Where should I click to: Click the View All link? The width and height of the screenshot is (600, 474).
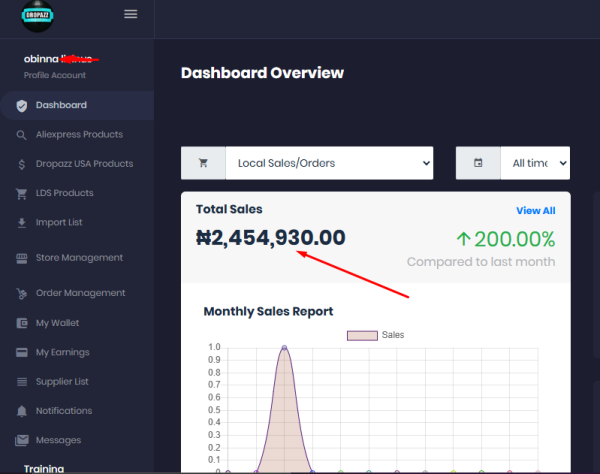[x=535, y=211]
